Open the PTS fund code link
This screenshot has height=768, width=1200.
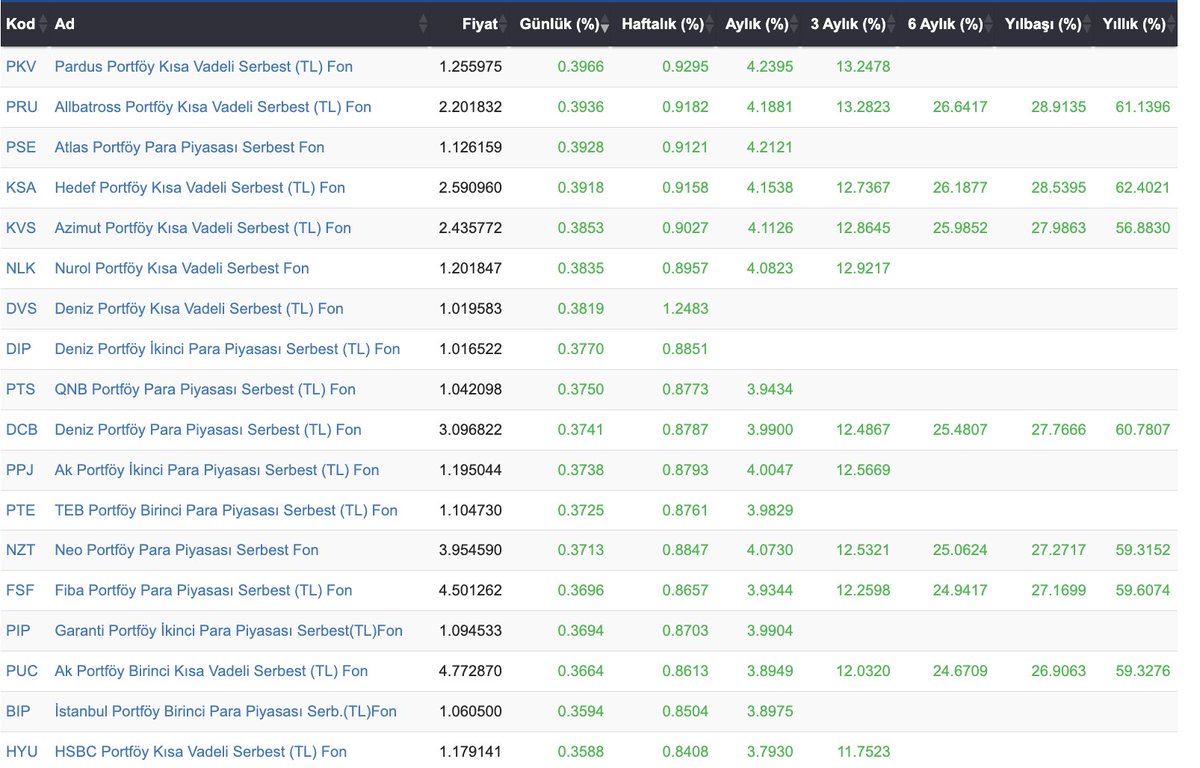pos(20,389)
